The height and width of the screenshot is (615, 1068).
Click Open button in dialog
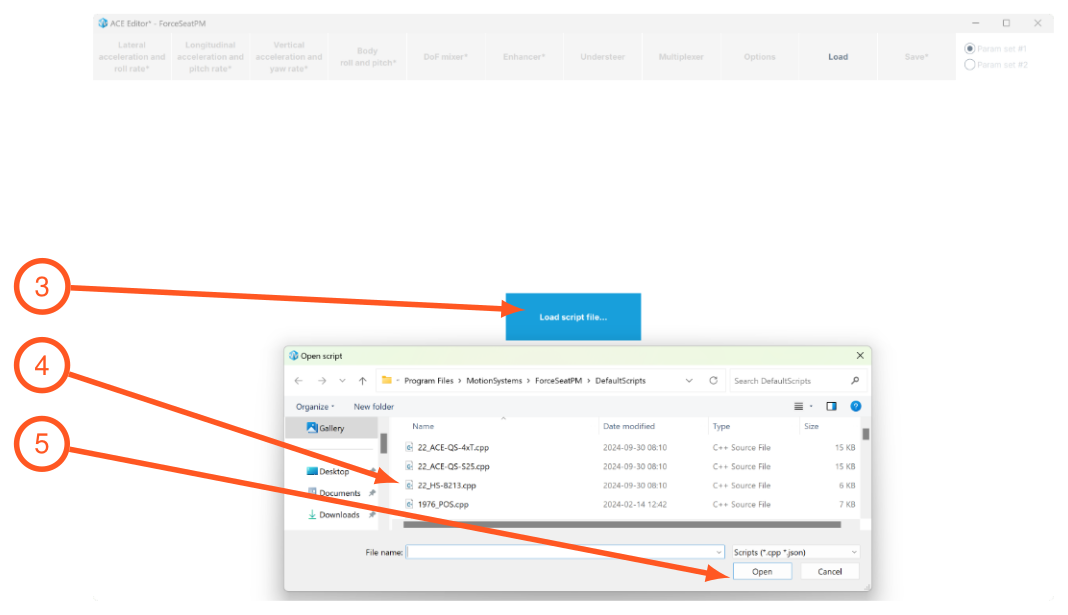click(x=762, y=571)
